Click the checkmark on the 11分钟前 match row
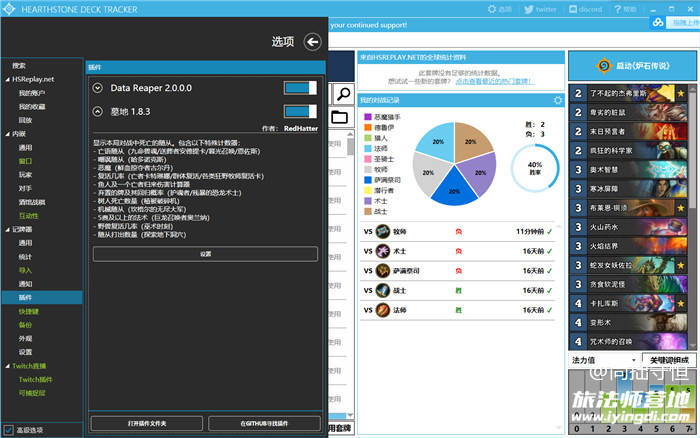The height and width of the screenshot is (438, 700). [549, 231]
